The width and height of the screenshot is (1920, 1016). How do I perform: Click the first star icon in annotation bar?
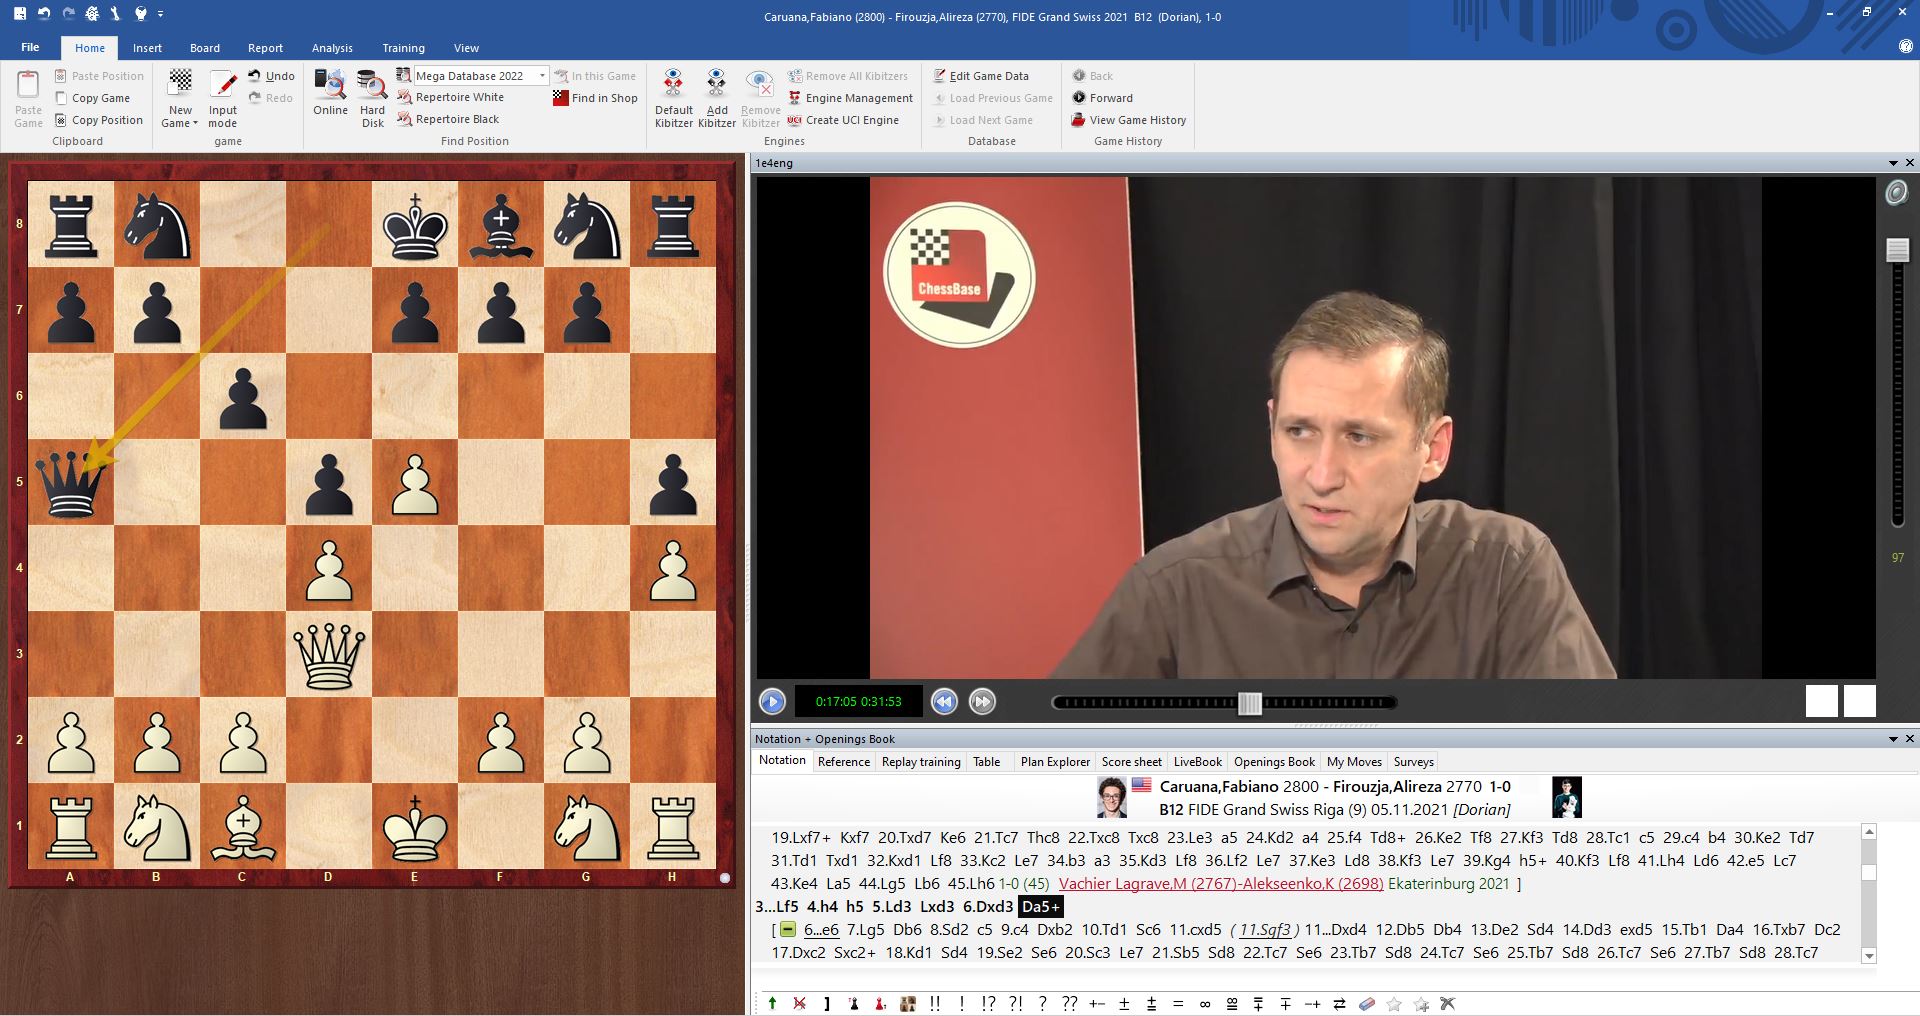1394,1004
